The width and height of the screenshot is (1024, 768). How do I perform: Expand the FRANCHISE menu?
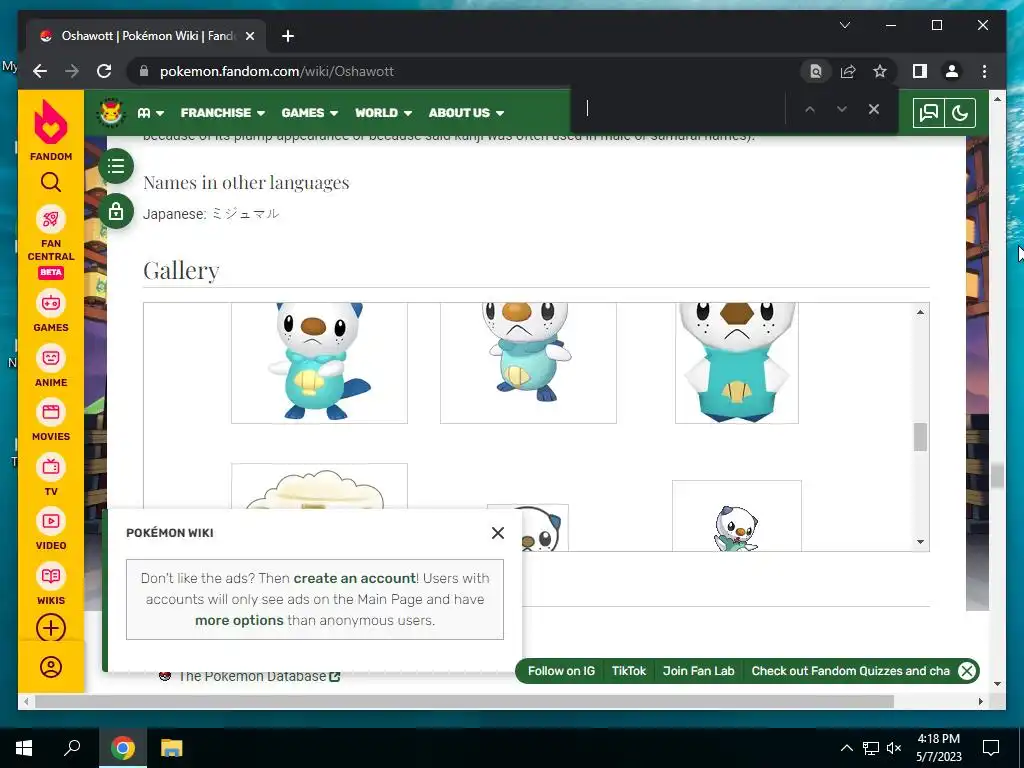click(x=223, y=113)
